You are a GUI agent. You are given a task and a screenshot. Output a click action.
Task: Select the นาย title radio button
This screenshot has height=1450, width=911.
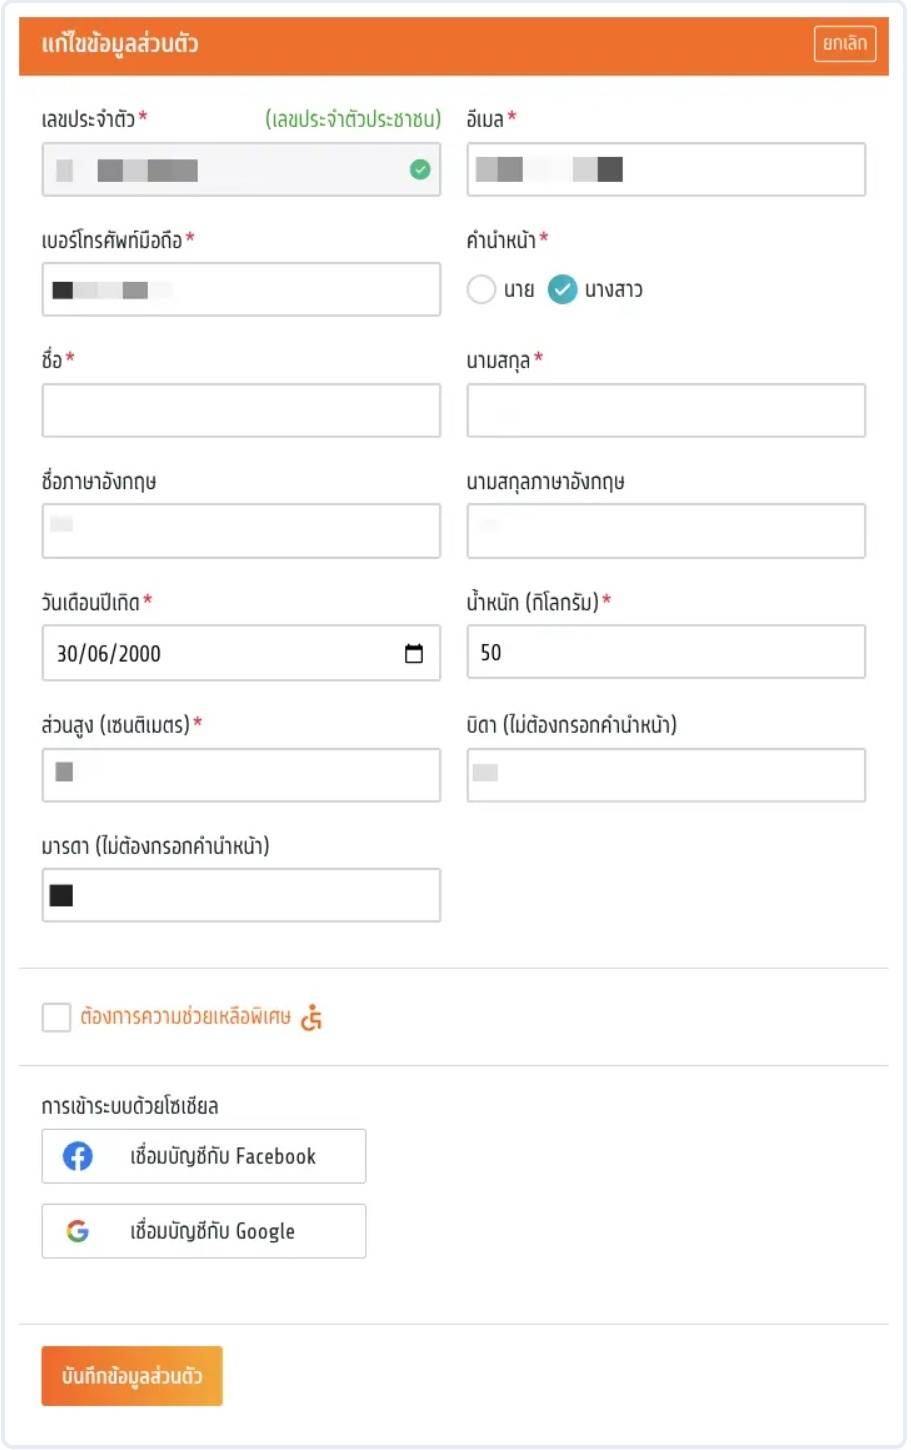tap(481, 290)
